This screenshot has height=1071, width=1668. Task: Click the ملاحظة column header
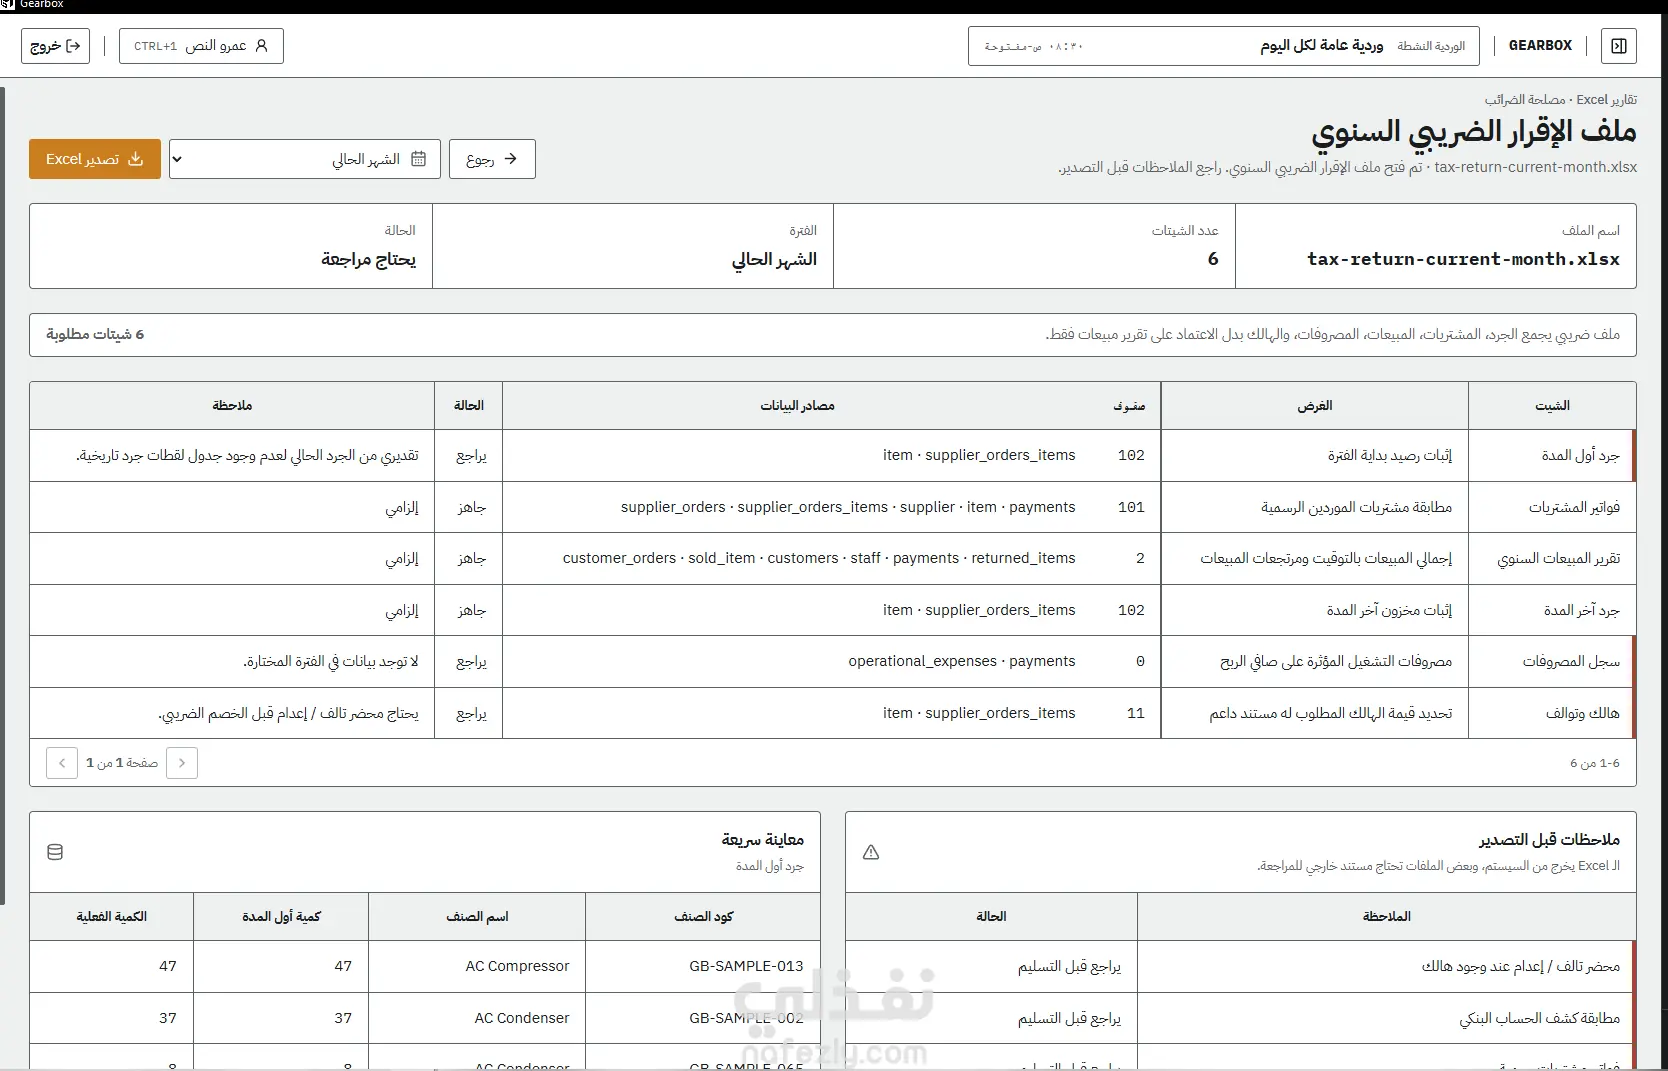point(232,406)
